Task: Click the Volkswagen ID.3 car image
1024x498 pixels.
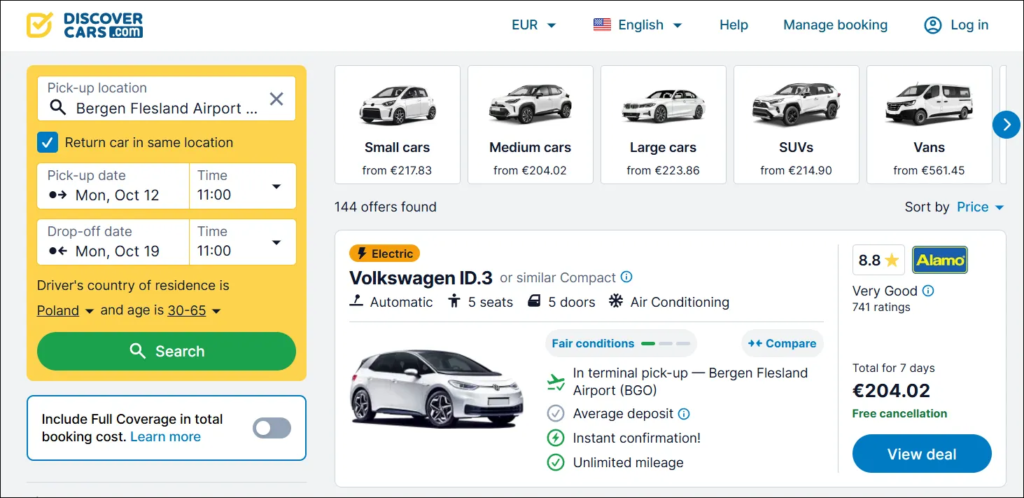Action: [436, 389]
